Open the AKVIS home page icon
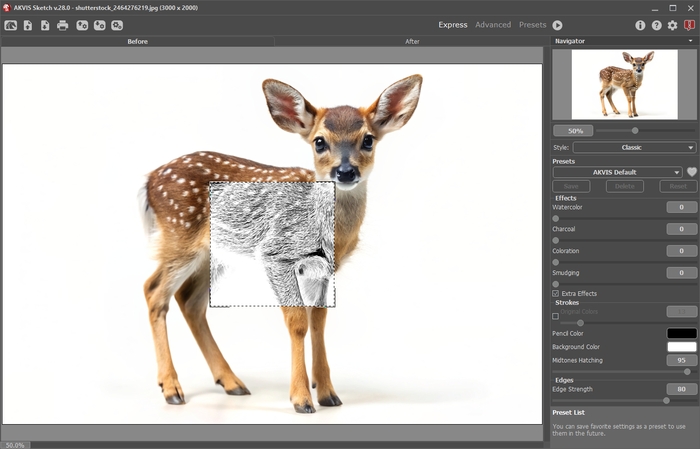 tap(11, 25)
